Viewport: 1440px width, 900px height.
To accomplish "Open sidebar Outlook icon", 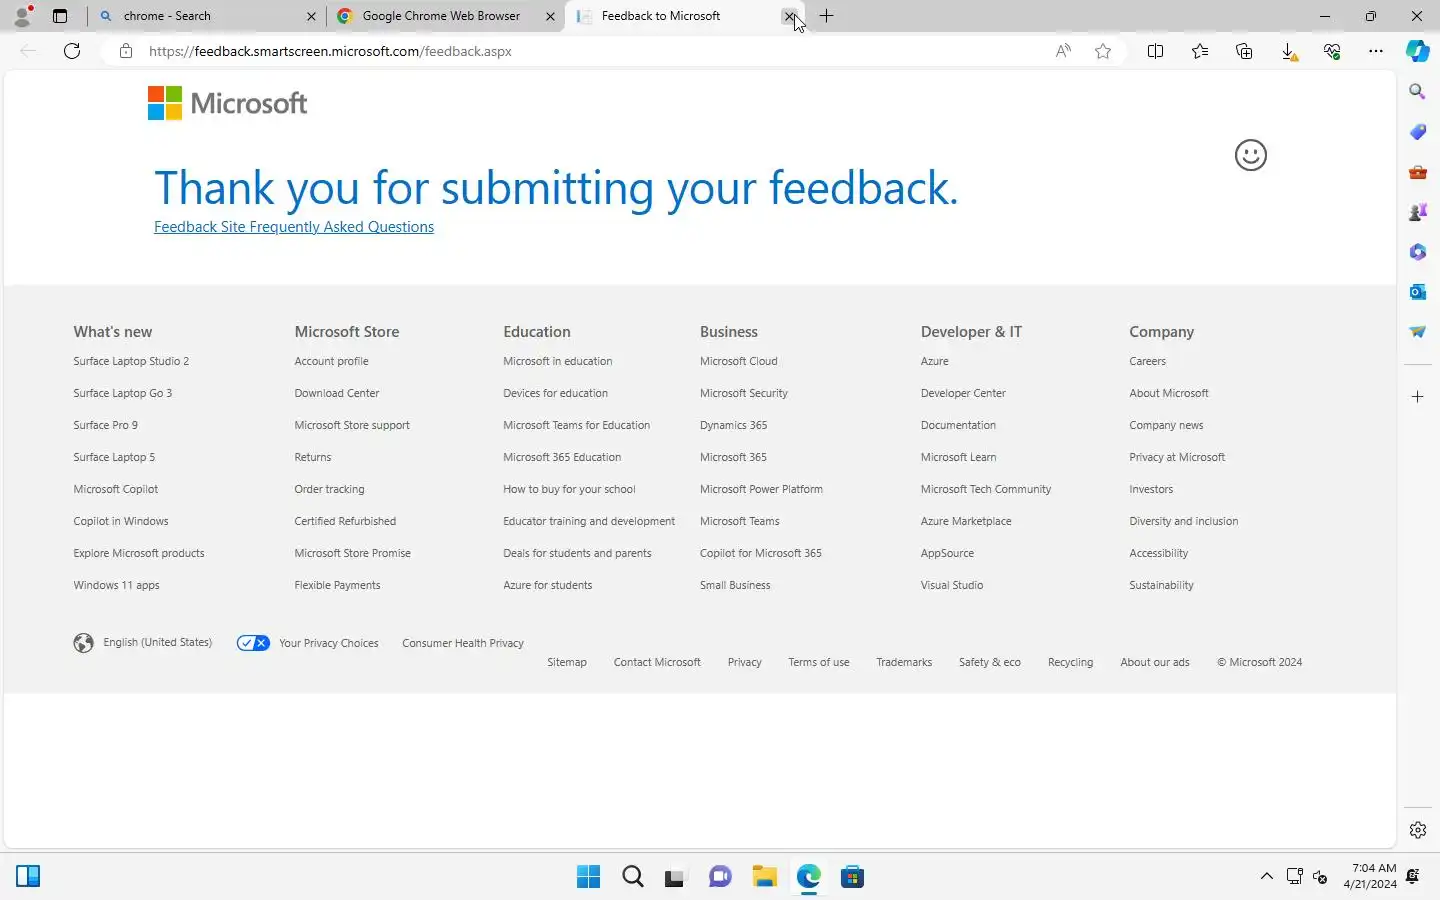I will coord(1417,292).
